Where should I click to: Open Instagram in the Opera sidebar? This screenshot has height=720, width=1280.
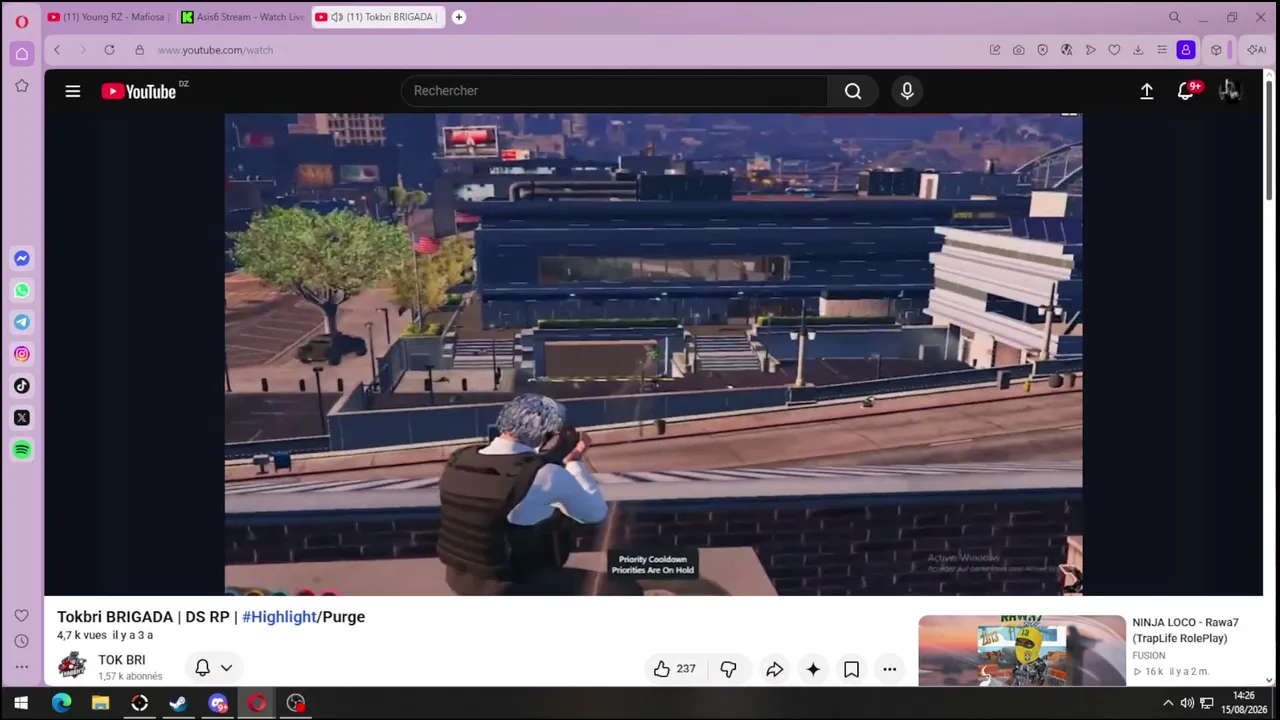coord(21,354)
